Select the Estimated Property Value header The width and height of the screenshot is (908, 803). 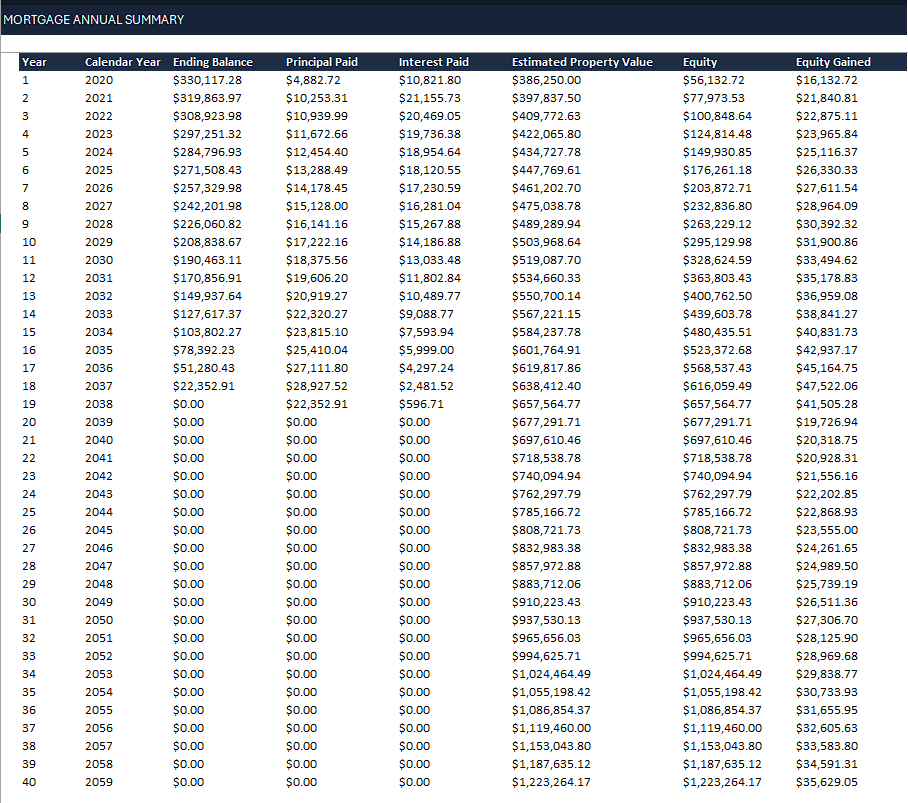click(582, 62)
